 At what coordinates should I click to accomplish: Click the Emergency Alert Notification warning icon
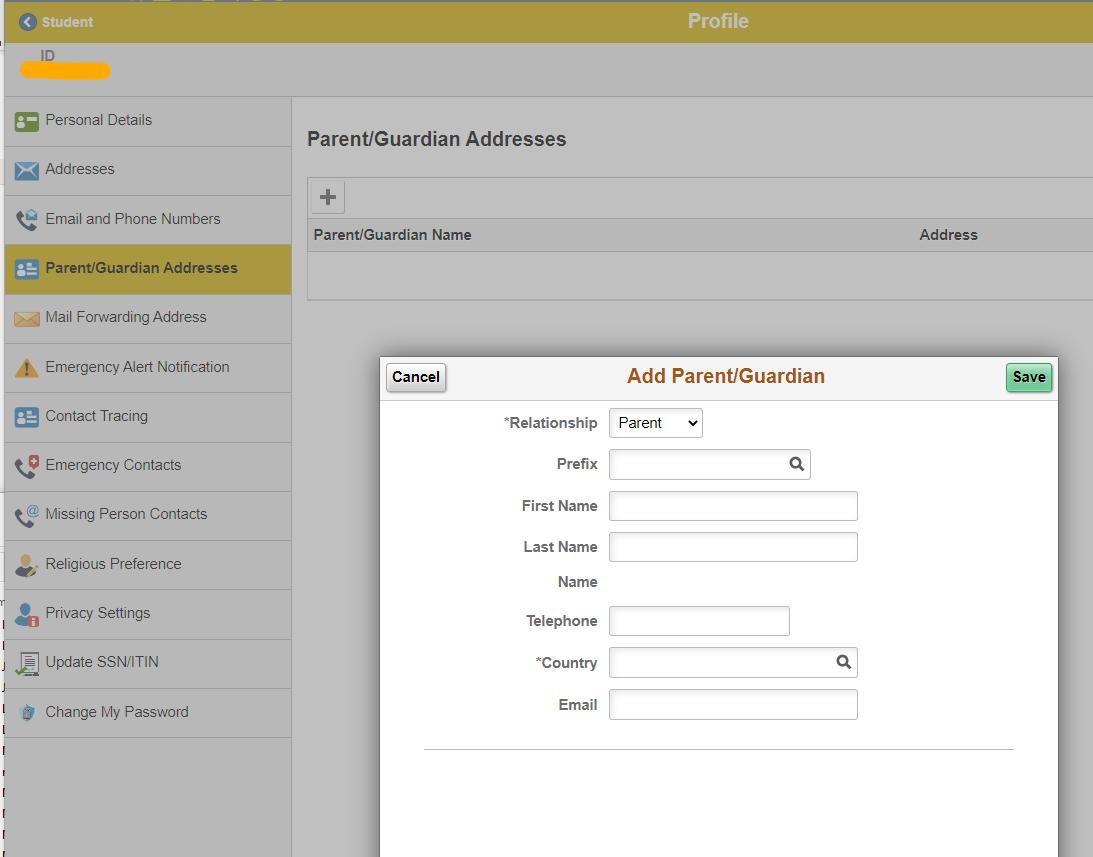click(25, 367)
